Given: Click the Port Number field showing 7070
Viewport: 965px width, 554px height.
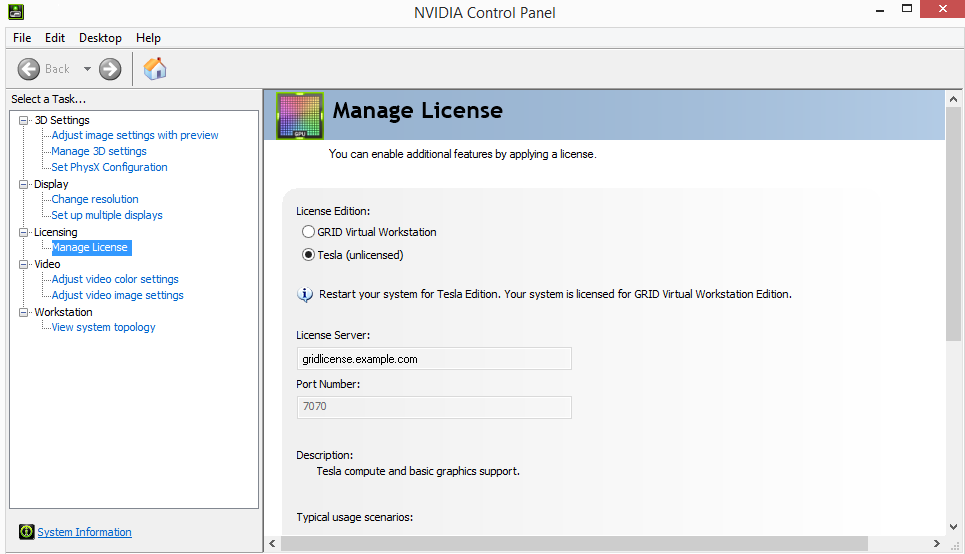Looking at the screenshot, I should click(x=434, y=407).
